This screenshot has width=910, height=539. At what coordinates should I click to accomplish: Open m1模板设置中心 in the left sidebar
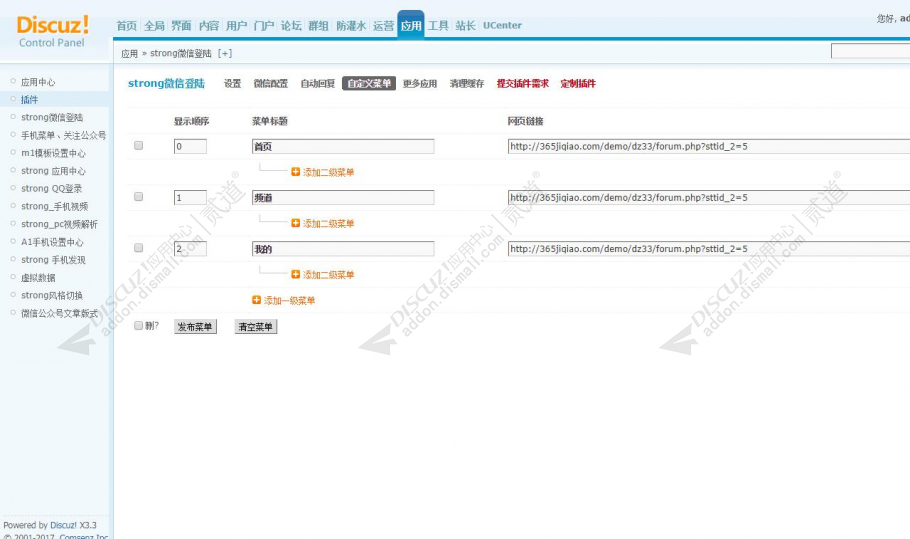coord(53,153)
